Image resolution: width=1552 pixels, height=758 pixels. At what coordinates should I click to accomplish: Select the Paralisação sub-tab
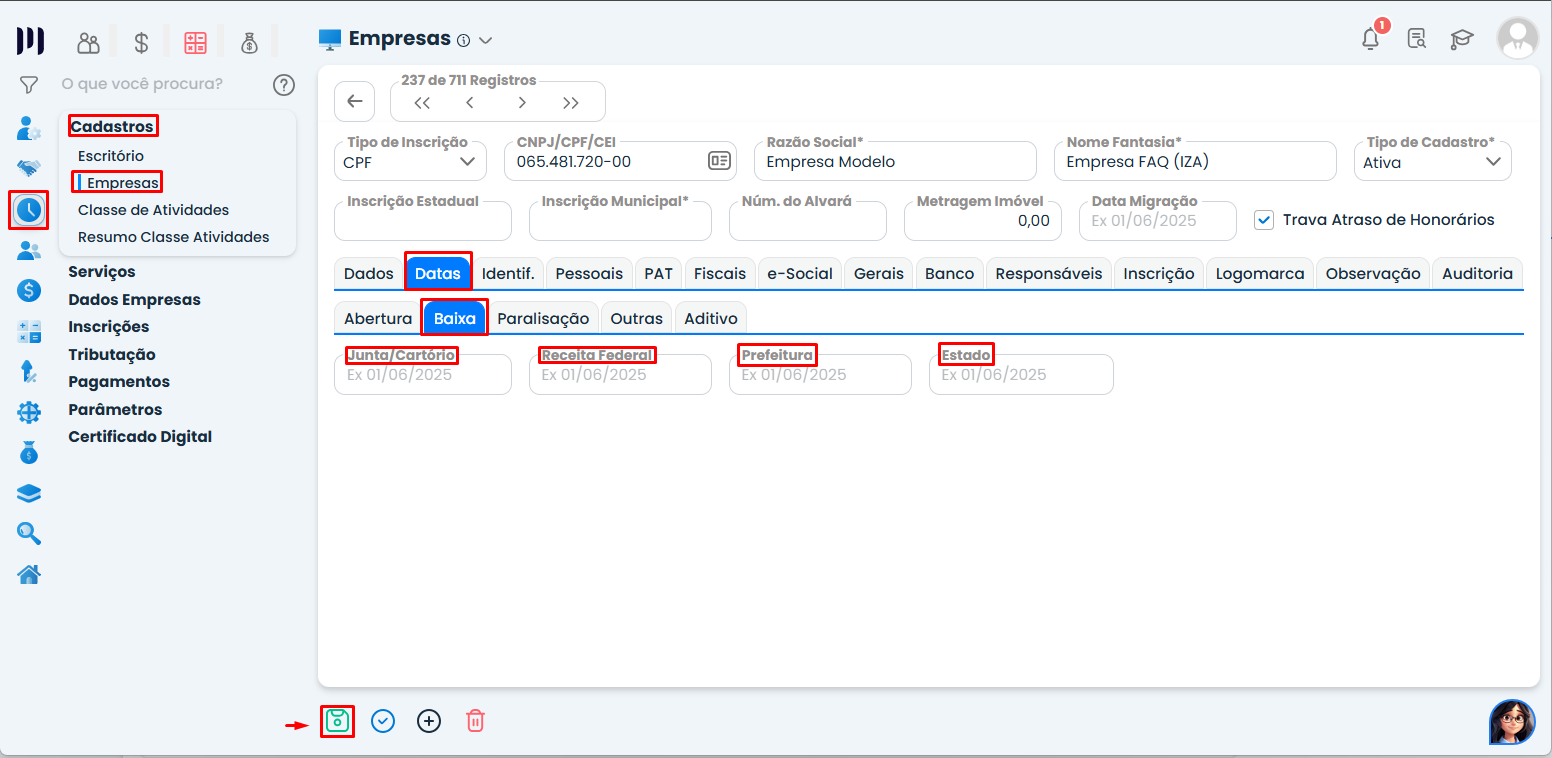click(x=543, y=318)
